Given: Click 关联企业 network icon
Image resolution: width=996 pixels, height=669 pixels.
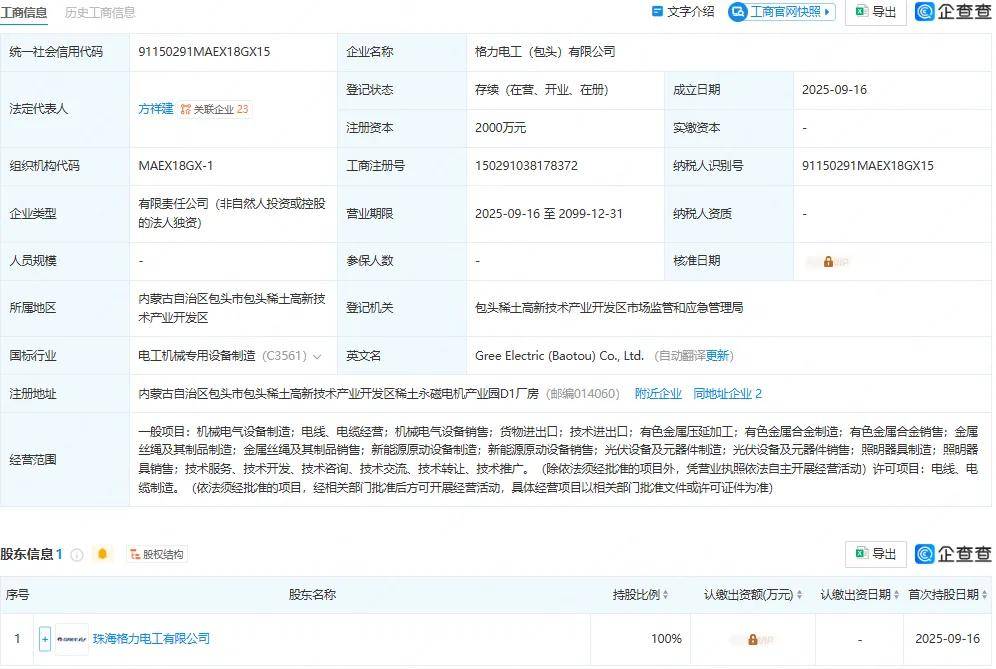Looking at the screenshot, I should [185, 109].
